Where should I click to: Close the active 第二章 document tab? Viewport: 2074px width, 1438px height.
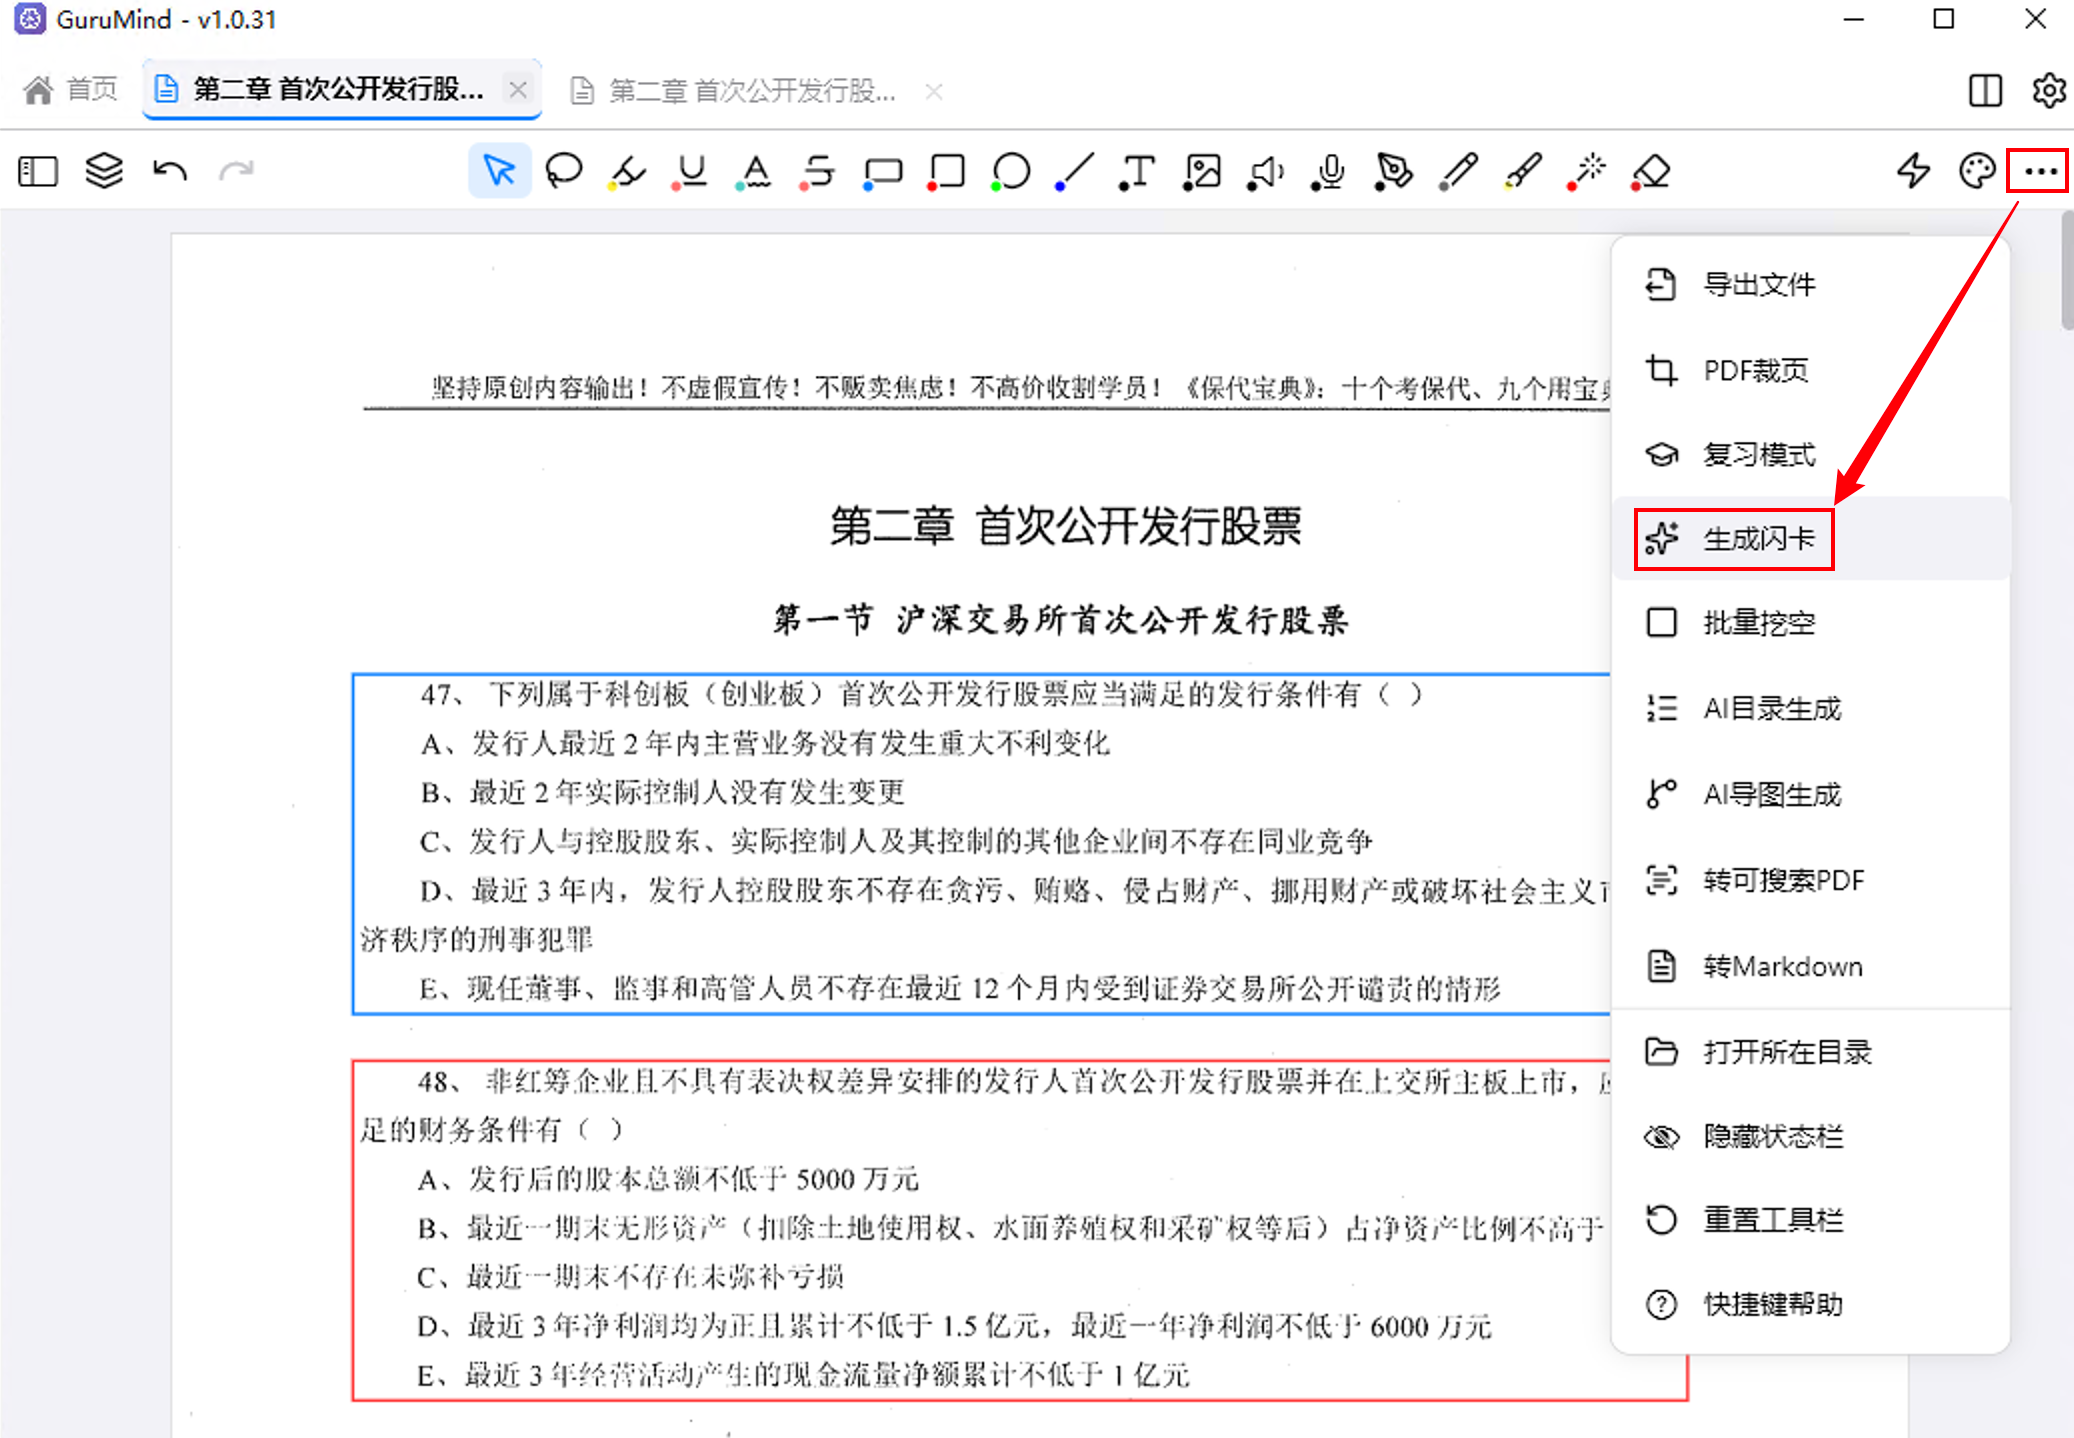click(518, 90)
